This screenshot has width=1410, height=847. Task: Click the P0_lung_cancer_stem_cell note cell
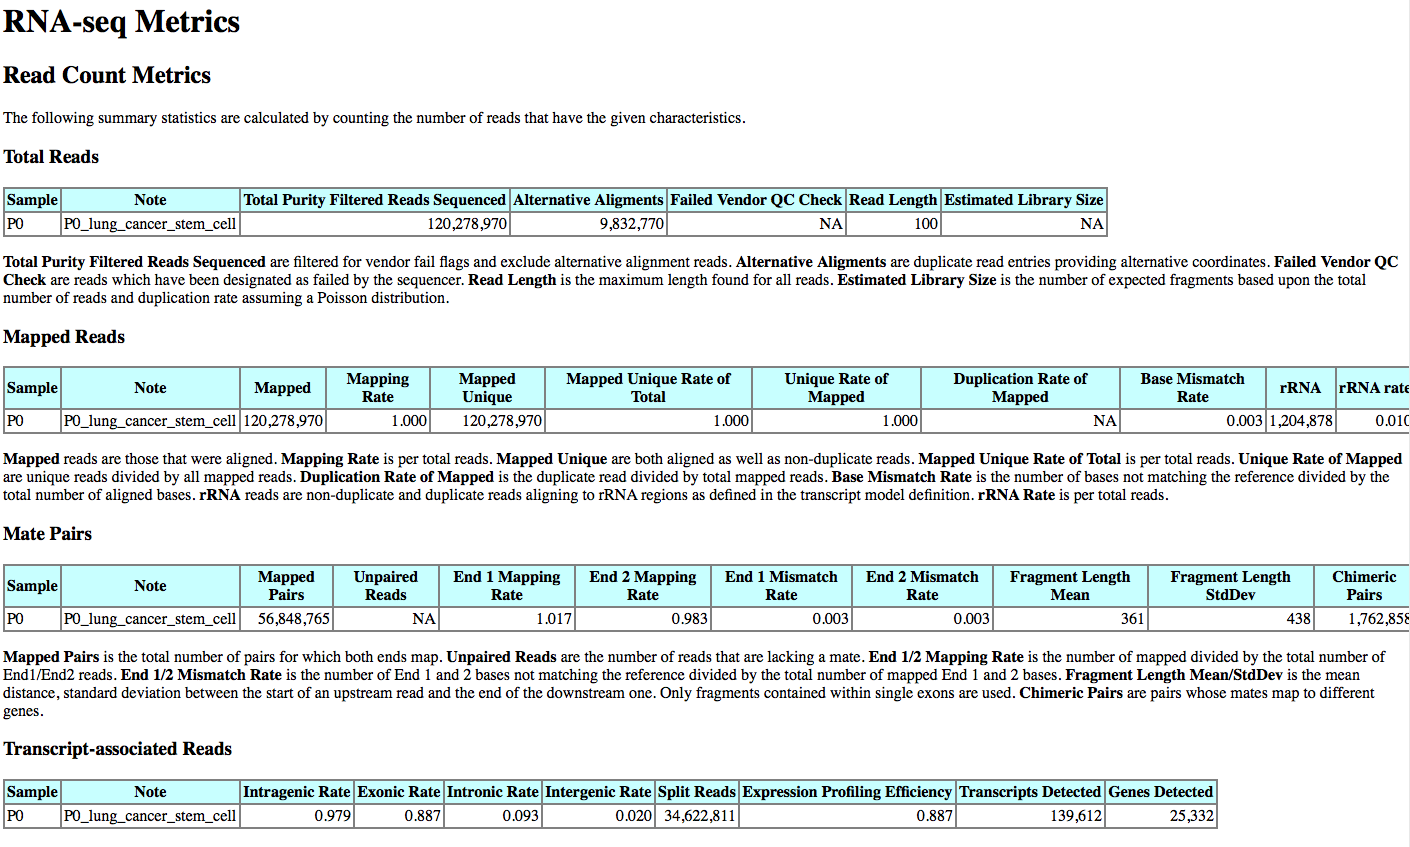click(150, 223)
